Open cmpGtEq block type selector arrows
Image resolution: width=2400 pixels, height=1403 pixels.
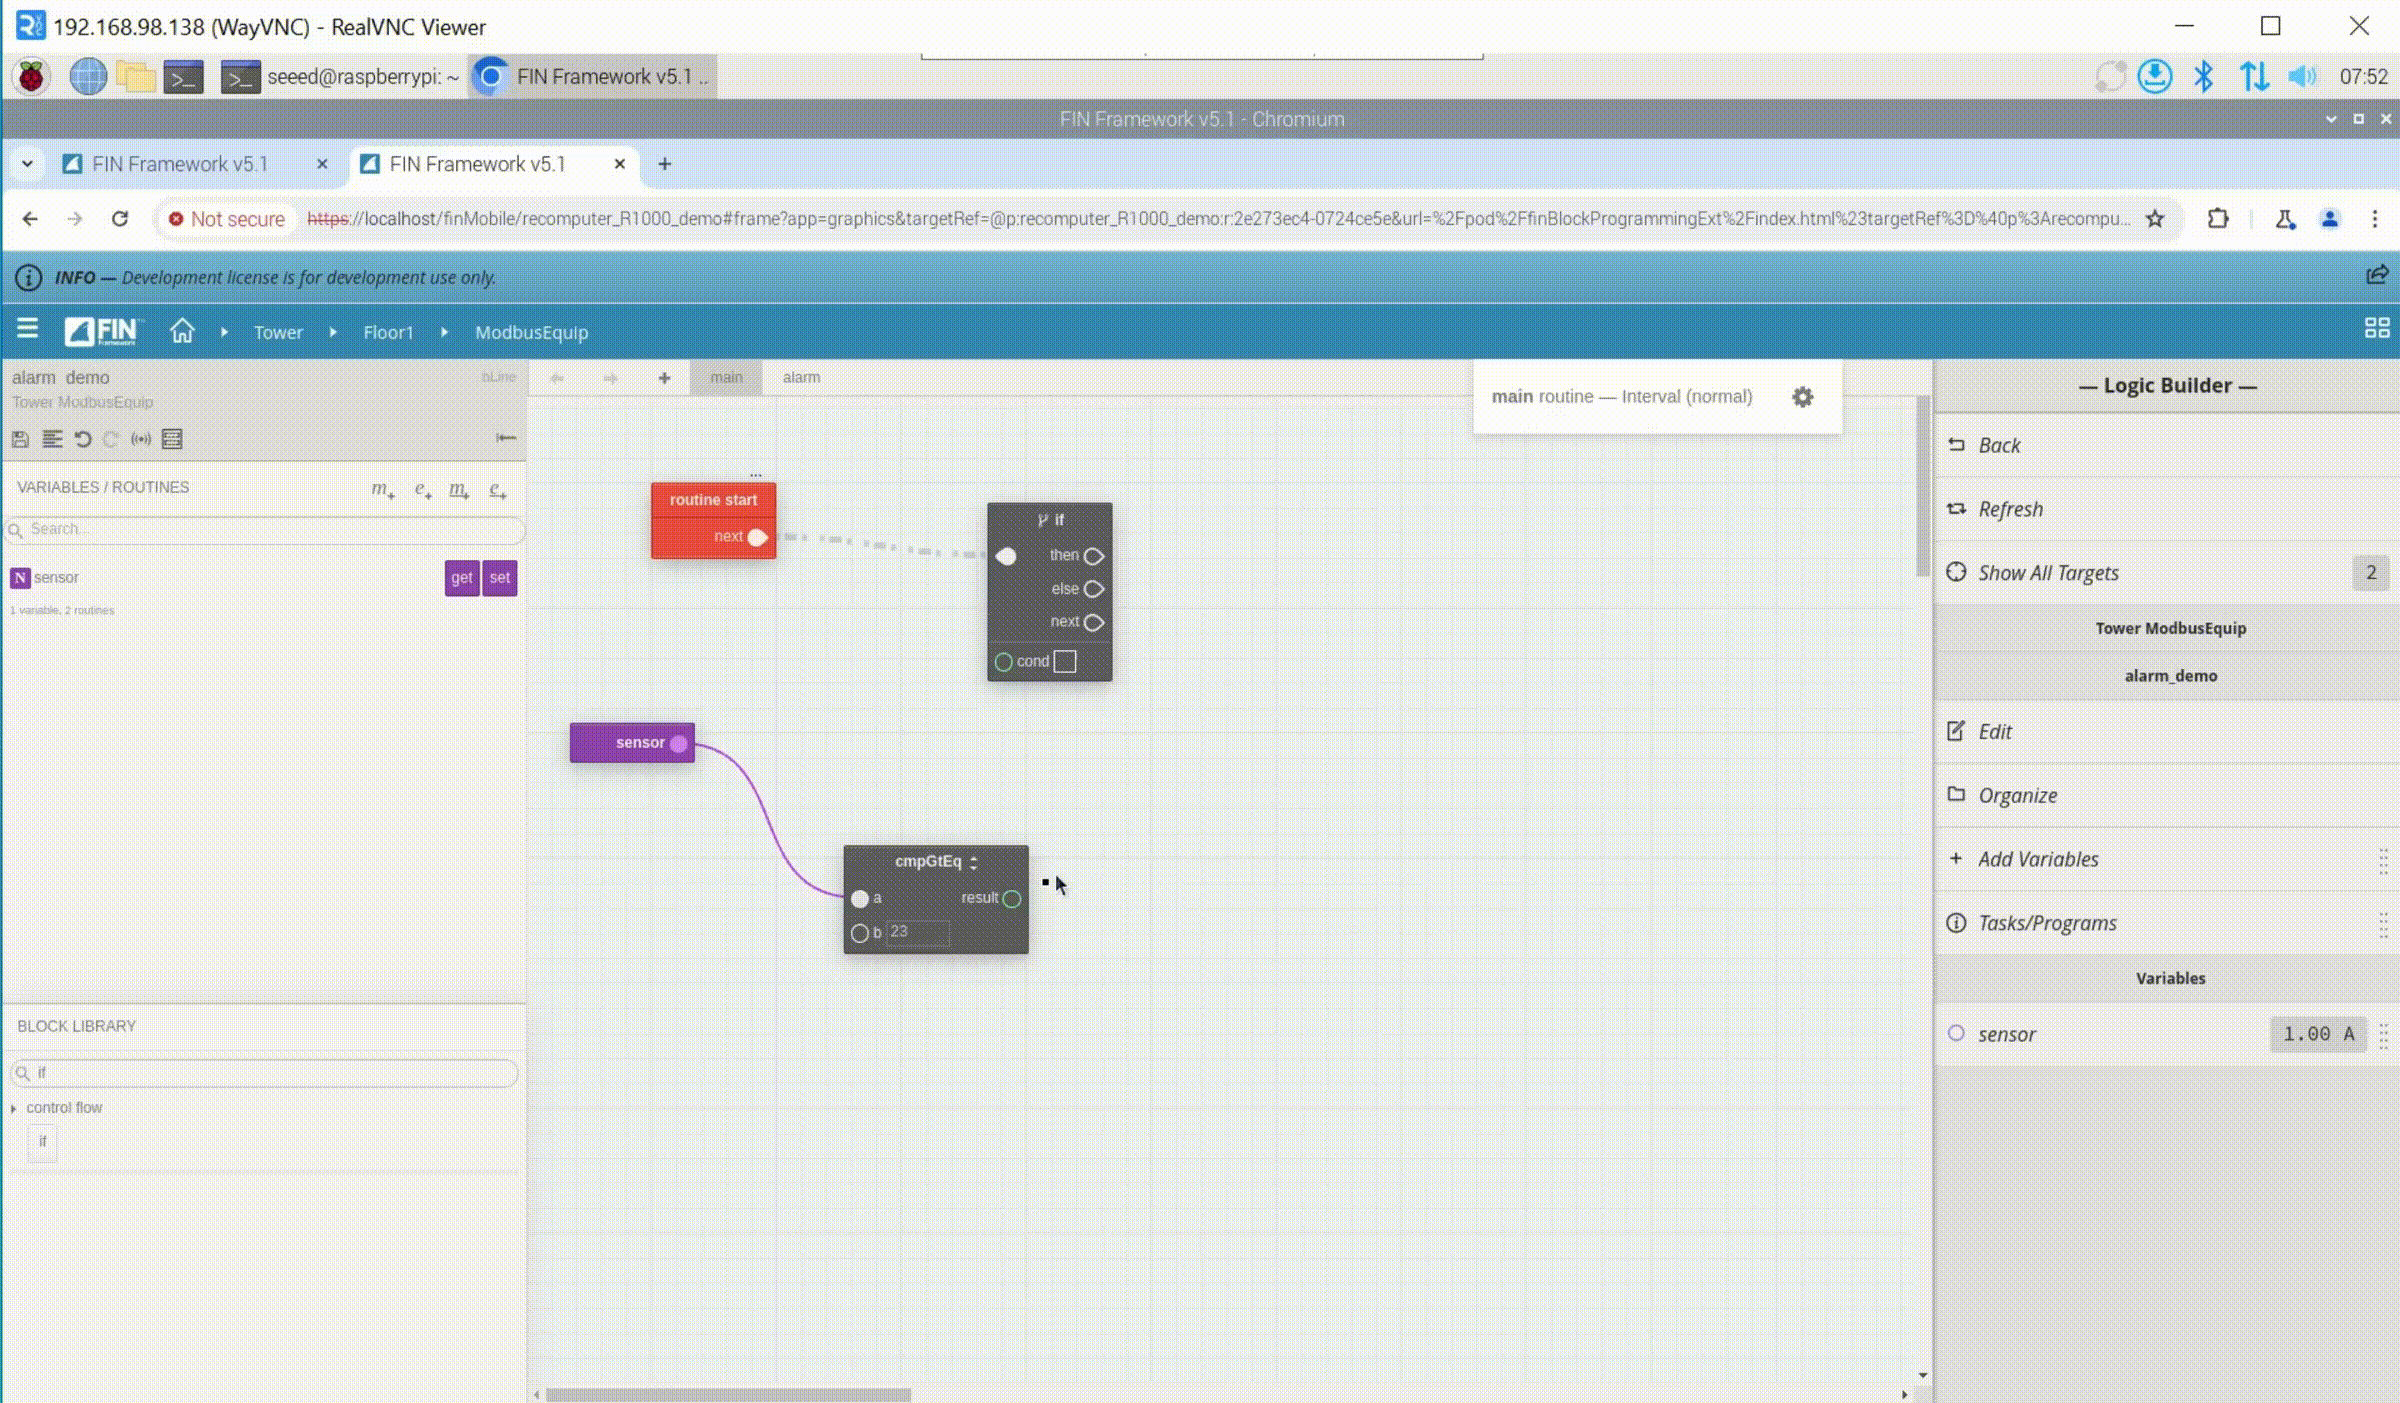pos(973,862)
